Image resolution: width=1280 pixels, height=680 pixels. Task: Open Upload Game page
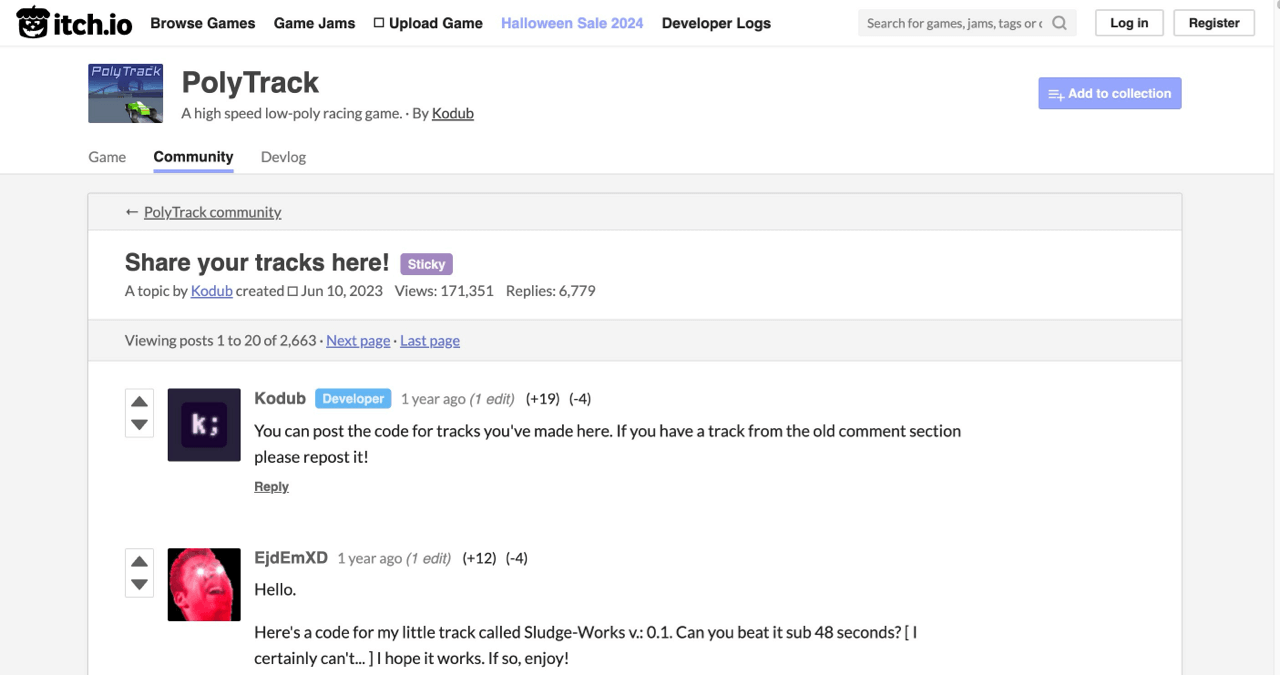tap(428, 23)
